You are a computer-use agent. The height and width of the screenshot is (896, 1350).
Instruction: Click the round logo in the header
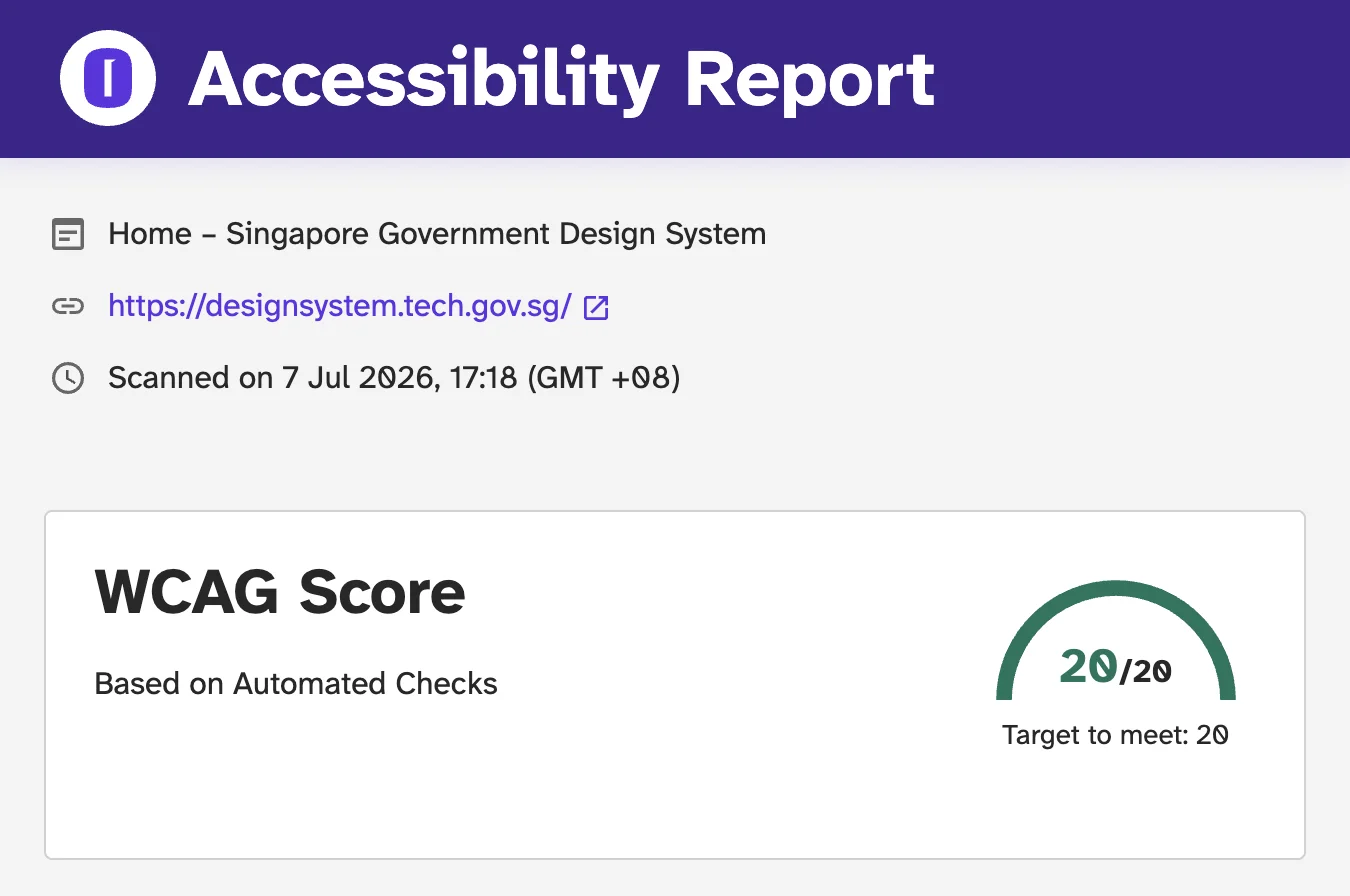click(108, 78)
